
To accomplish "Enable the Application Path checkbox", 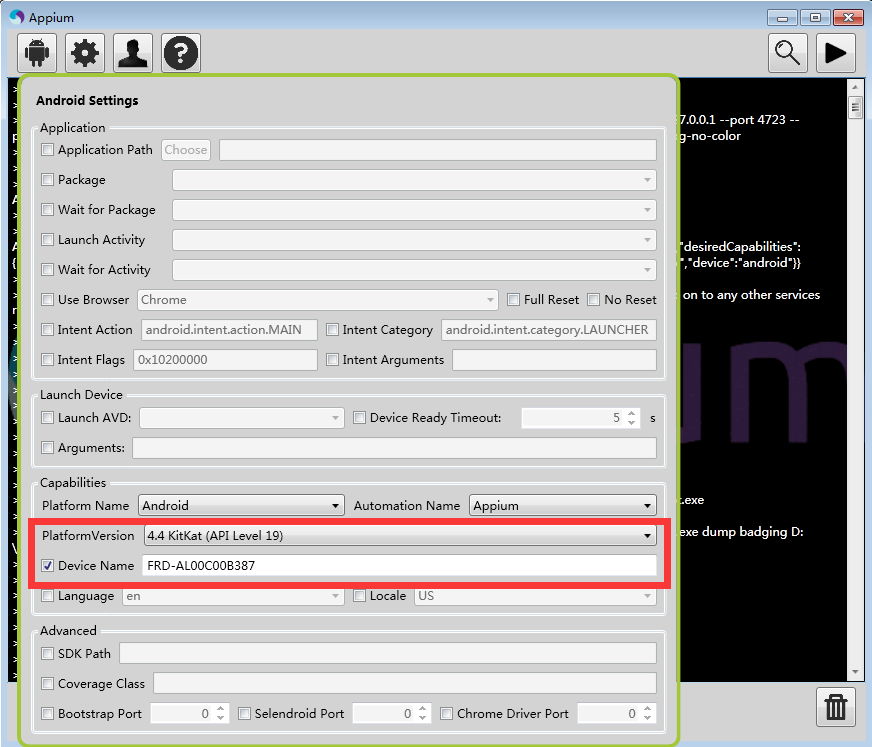I will pos(48,150).
